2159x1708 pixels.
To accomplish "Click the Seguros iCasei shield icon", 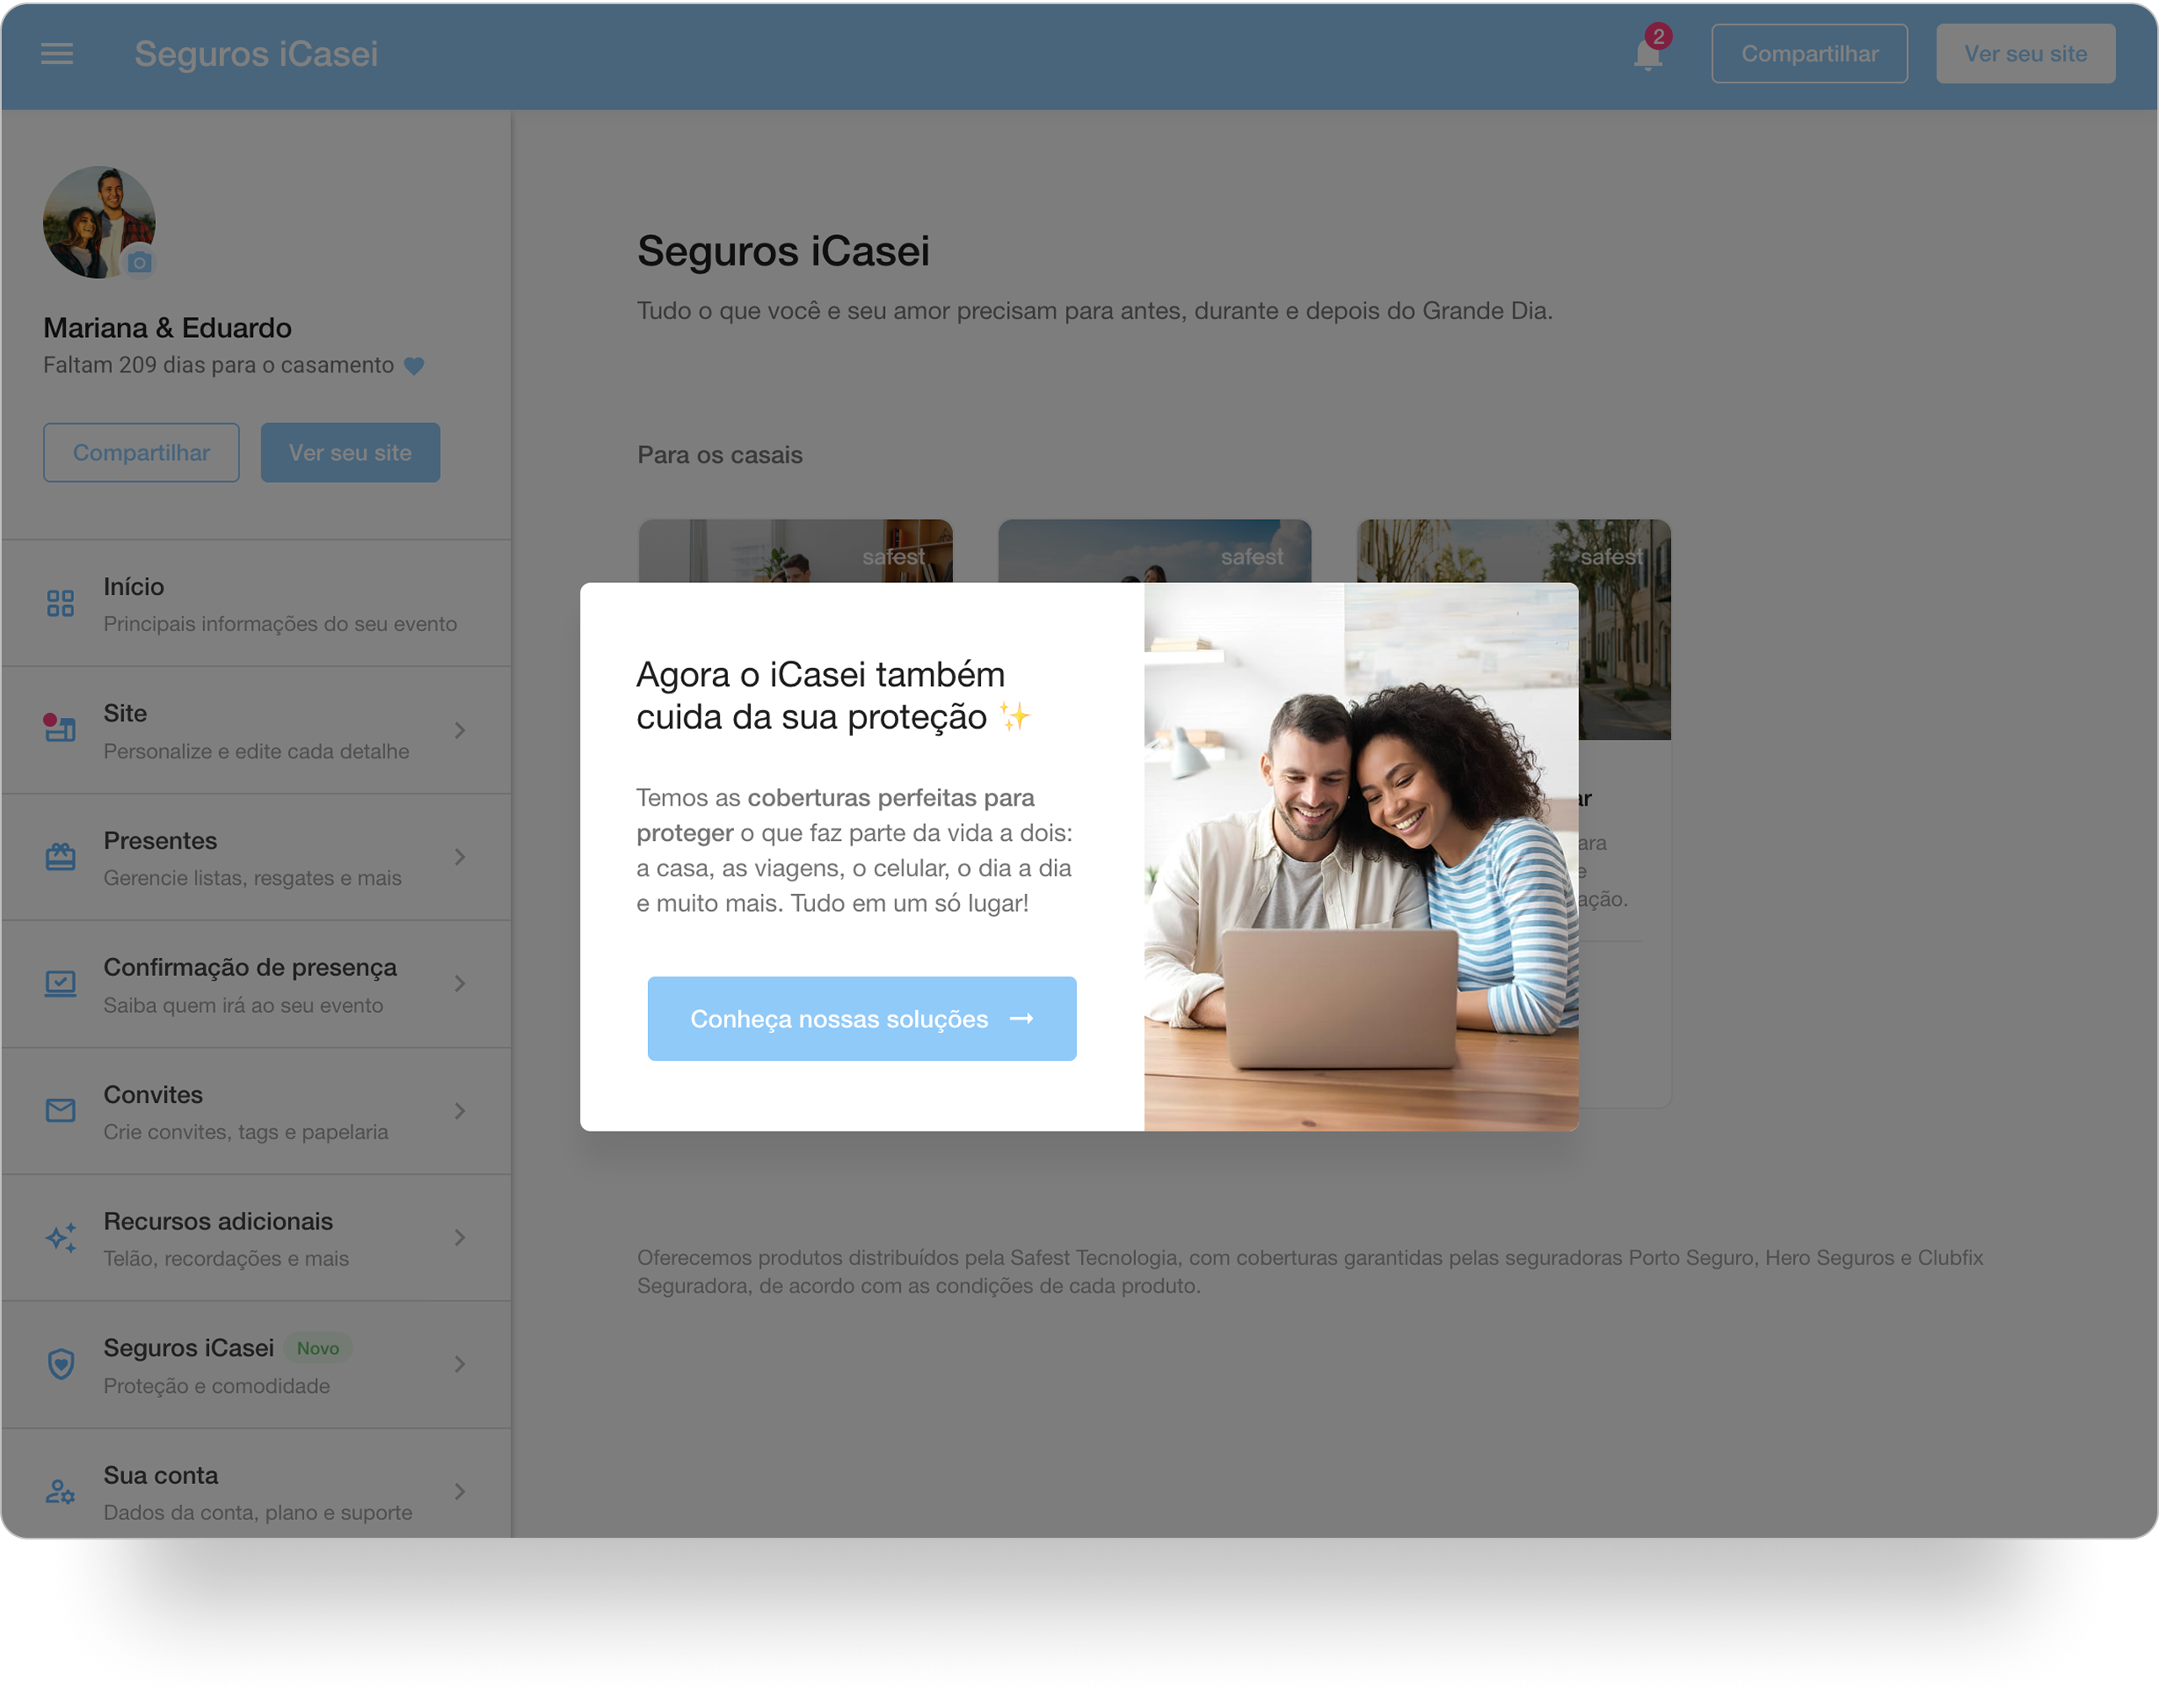I will coord(61,1364).
